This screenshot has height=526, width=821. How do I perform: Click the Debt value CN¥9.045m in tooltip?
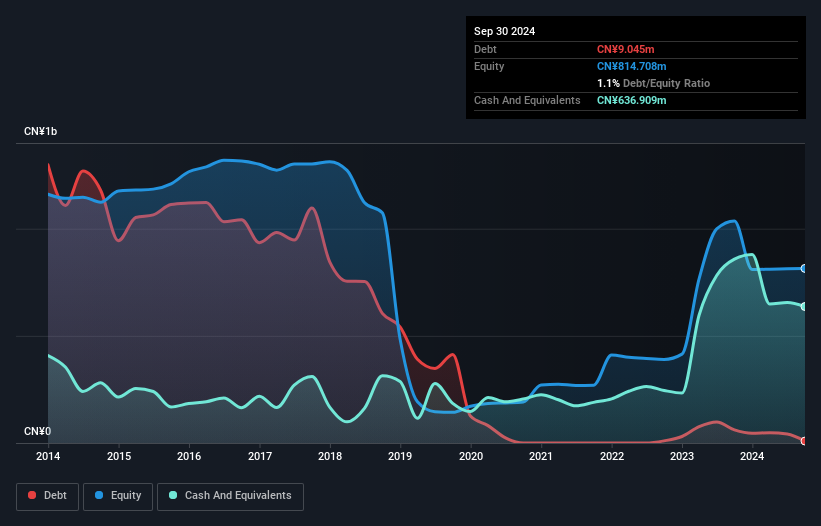point(626,49)
